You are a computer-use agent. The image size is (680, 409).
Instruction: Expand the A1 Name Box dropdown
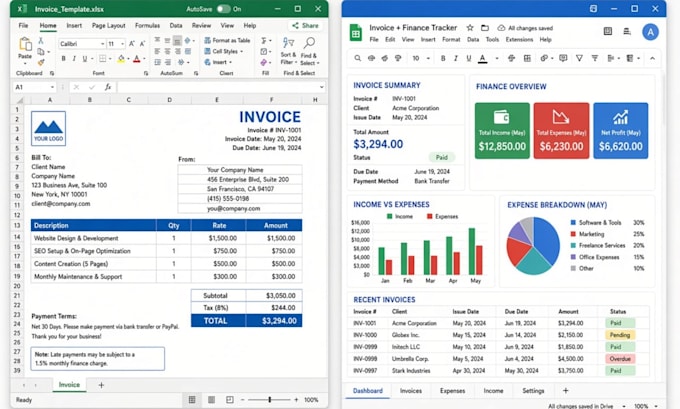point(52,87)
